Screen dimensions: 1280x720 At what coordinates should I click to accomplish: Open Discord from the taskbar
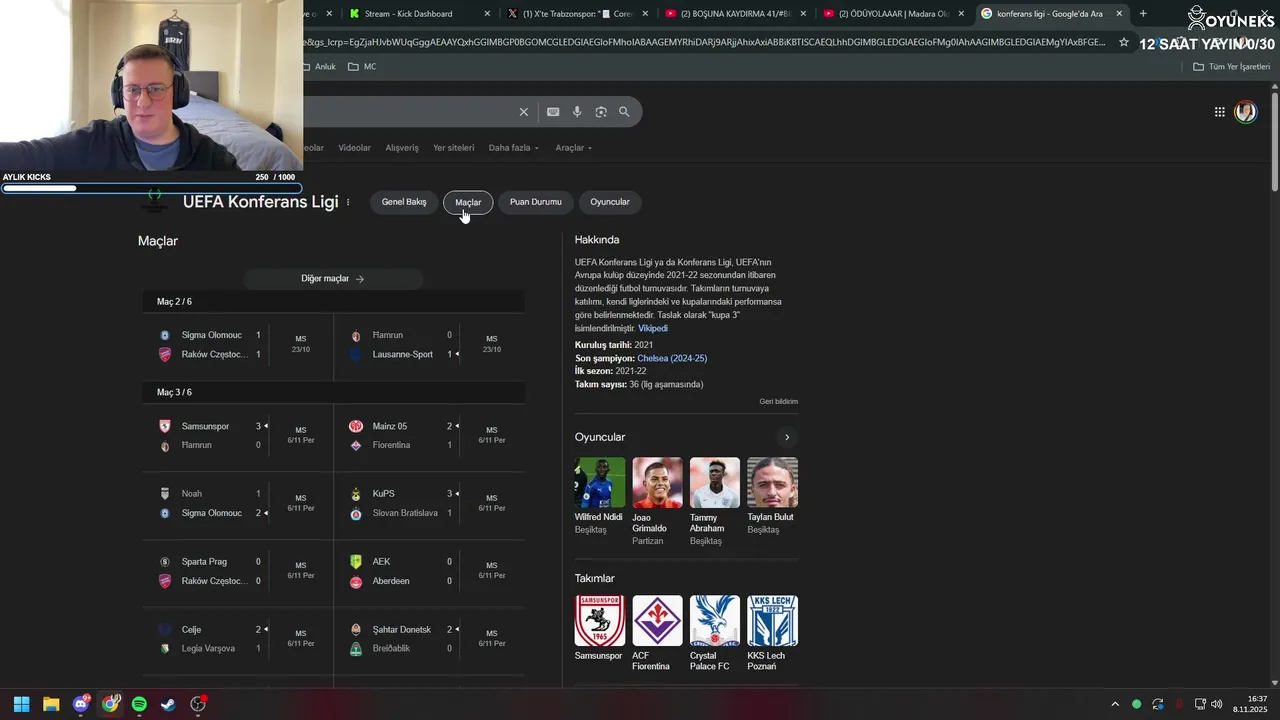[x=81, y=704]
